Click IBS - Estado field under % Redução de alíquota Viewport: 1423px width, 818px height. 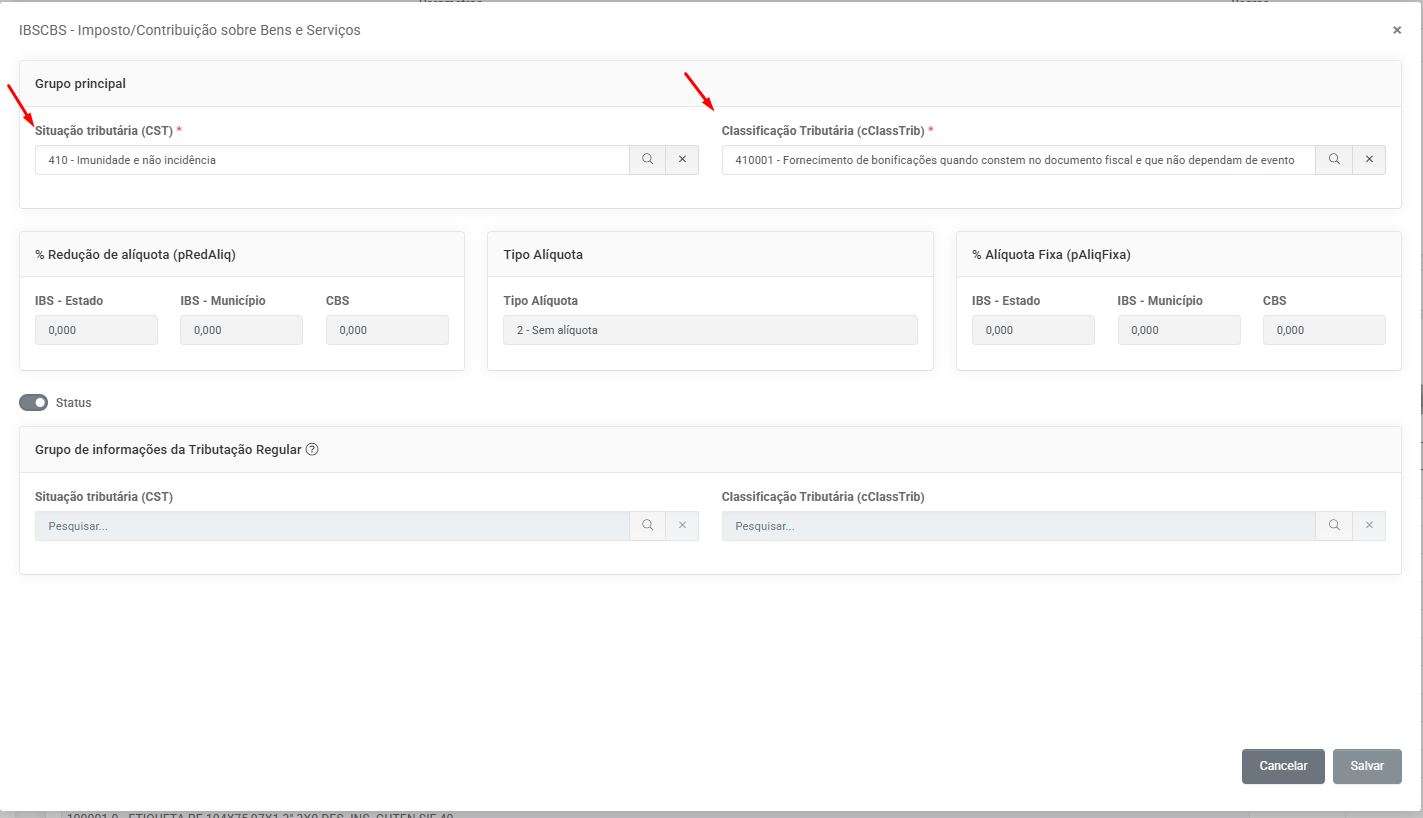pos(96,330)
